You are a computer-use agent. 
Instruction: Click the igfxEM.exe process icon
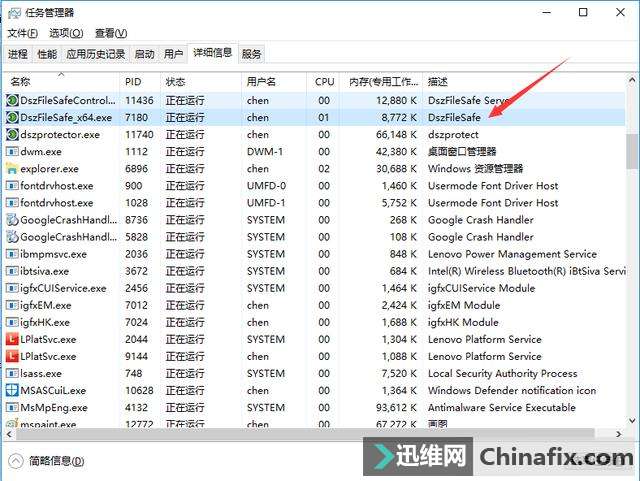[x=12, y=305]
